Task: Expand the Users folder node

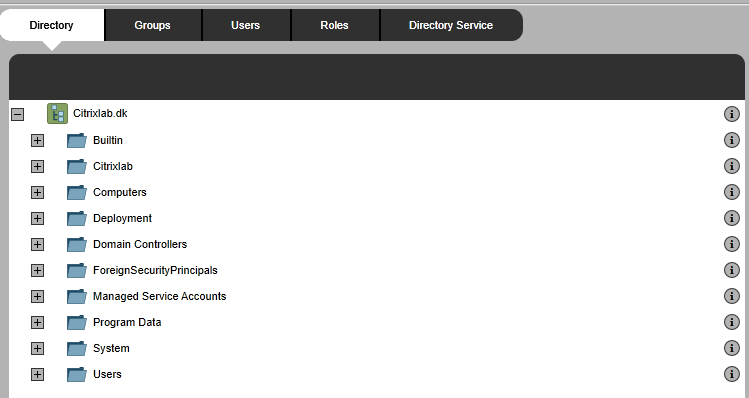Action: (x=37, y=375)
